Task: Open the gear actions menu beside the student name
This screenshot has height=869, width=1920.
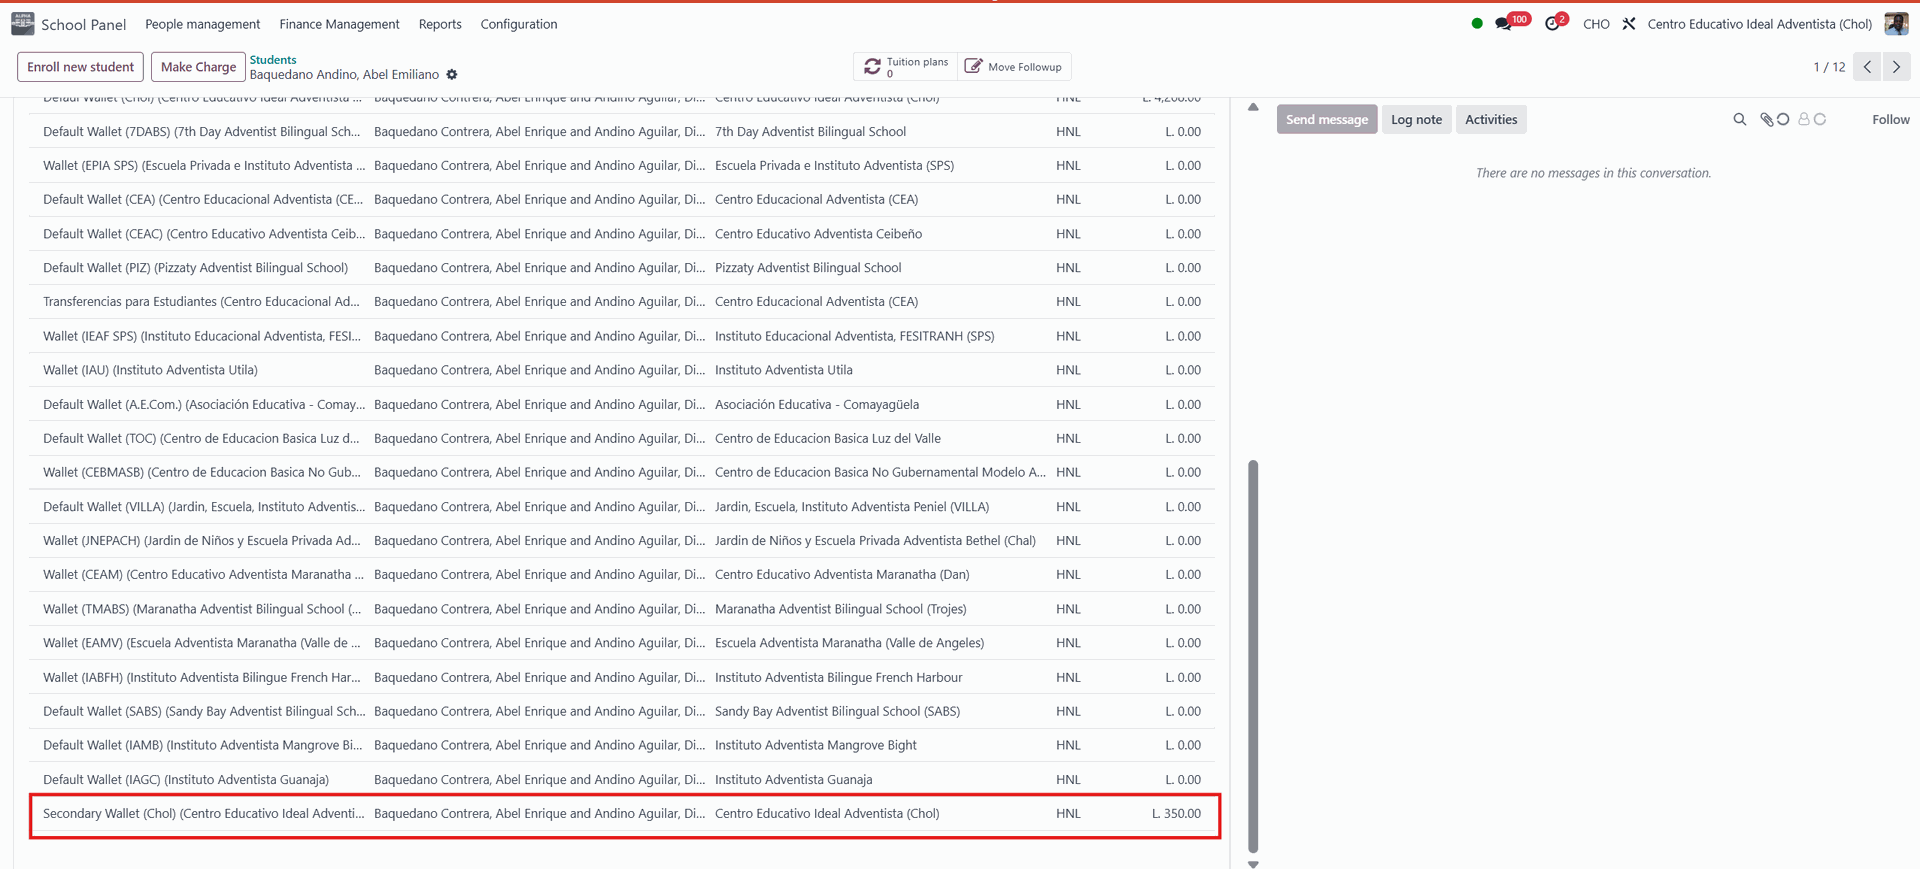Action: pyautogui.click(x=452, y=75)
